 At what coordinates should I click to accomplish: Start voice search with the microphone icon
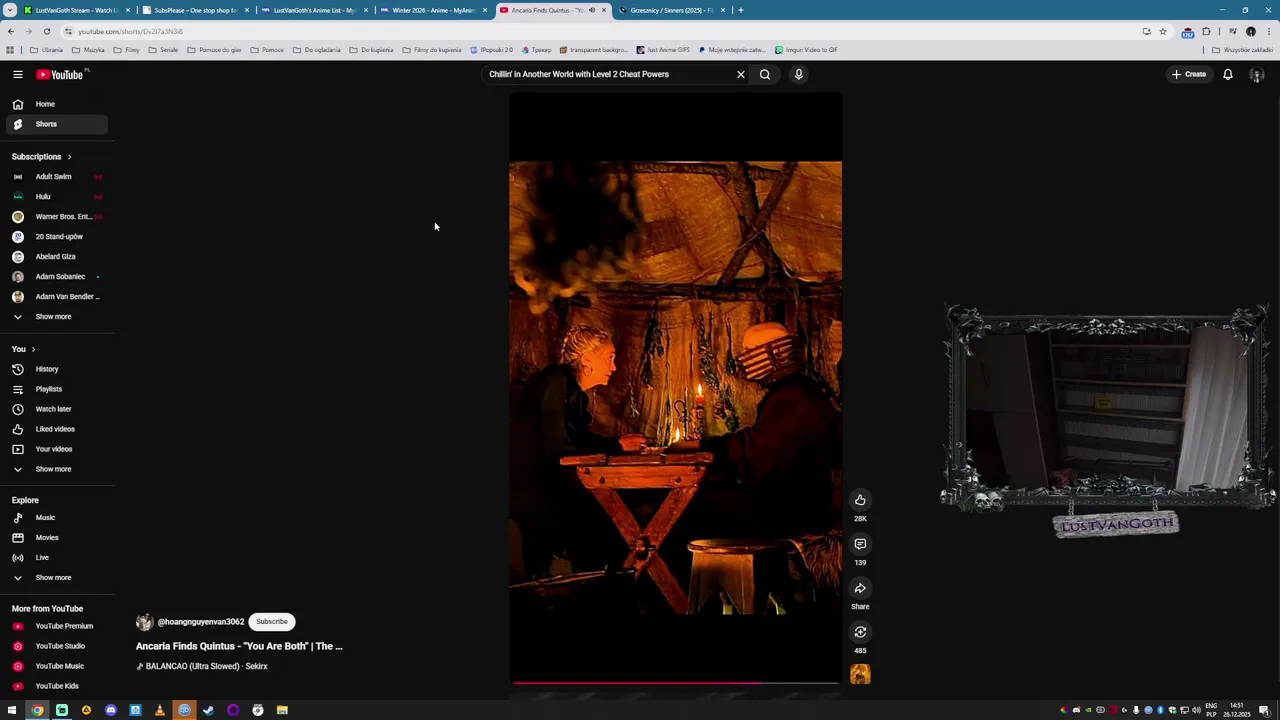click(x=799, y=74)
